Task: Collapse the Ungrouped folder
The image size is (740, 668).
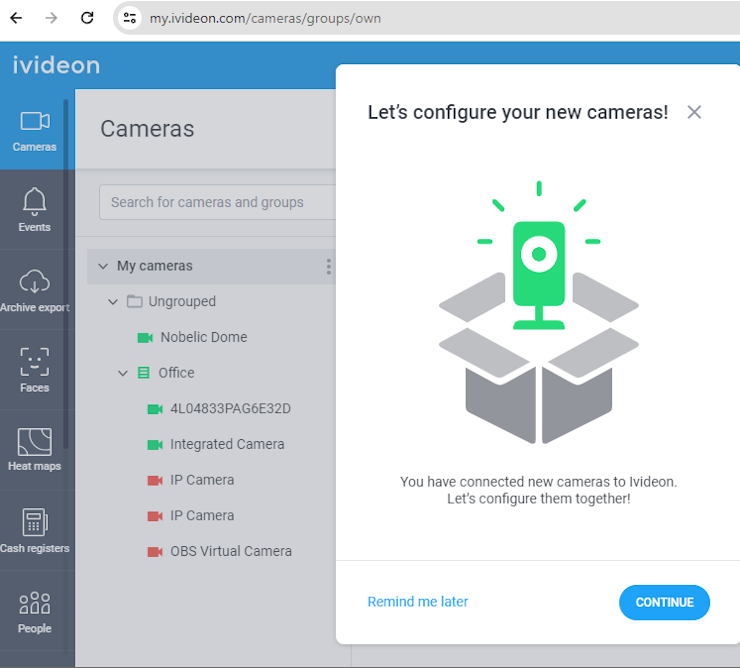Action: pyautogui.click(x=113, y=302)
